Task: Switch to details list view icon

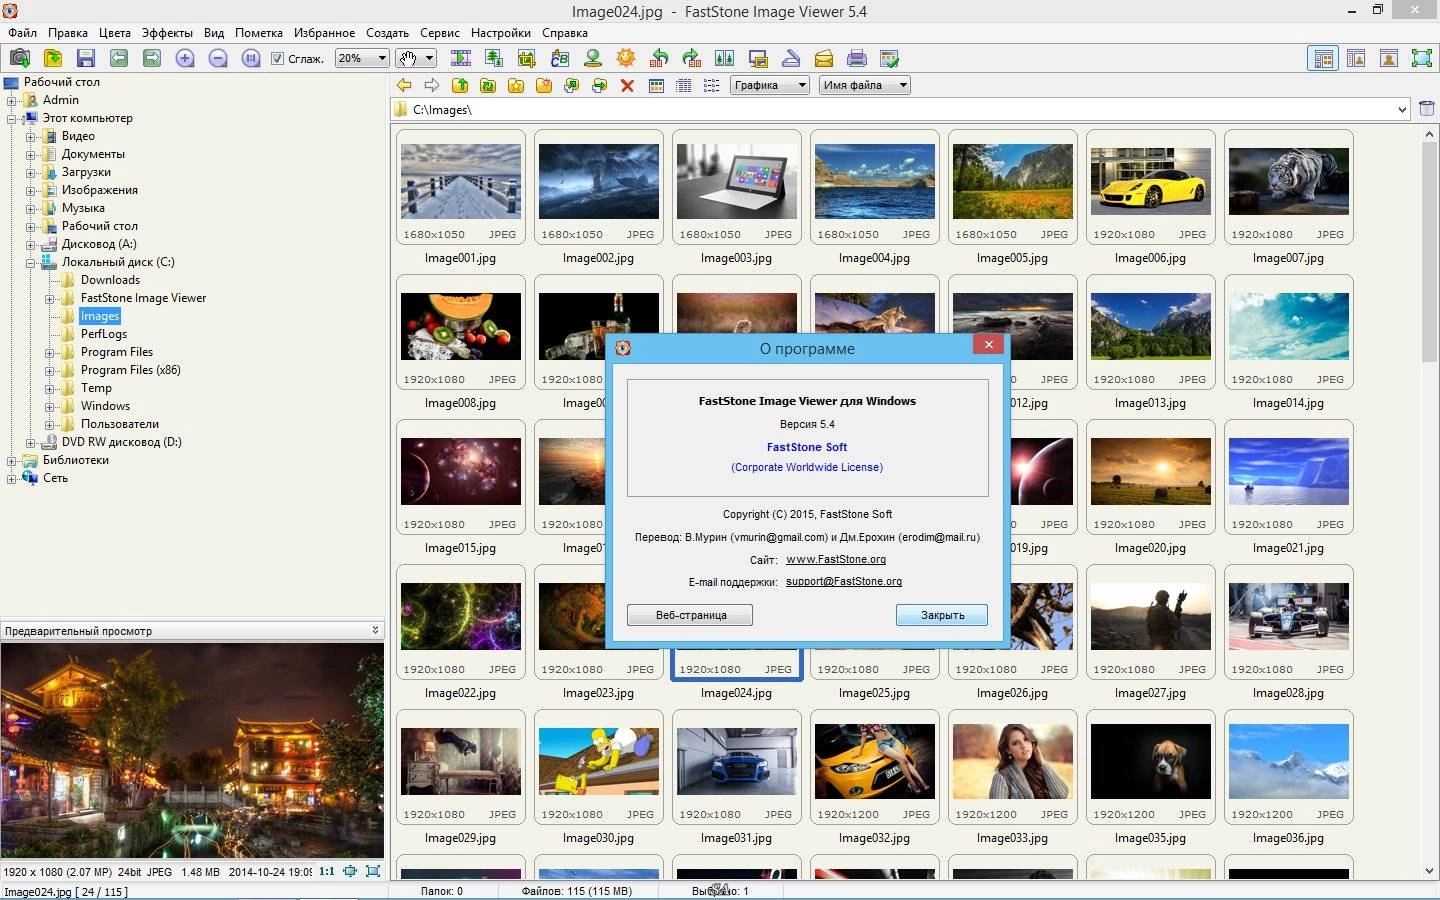Action: 684,85
